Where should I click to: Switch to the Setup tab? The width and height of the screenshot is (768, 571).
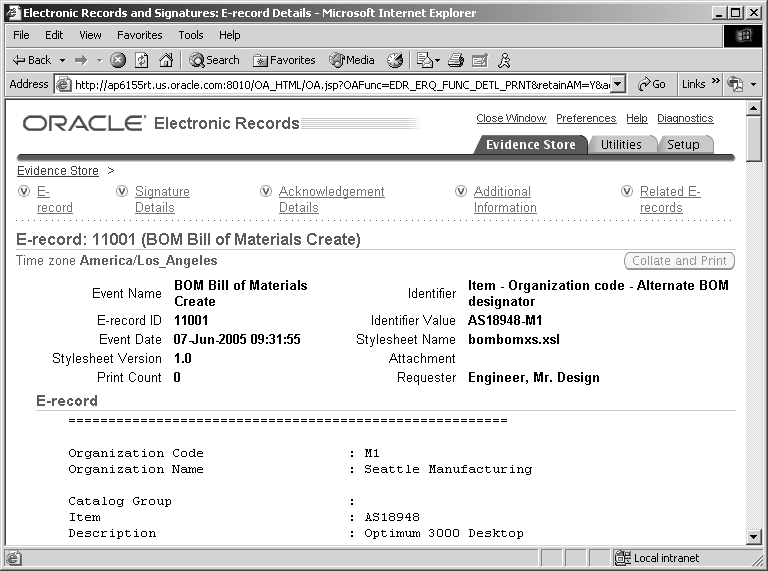[683, 144]
